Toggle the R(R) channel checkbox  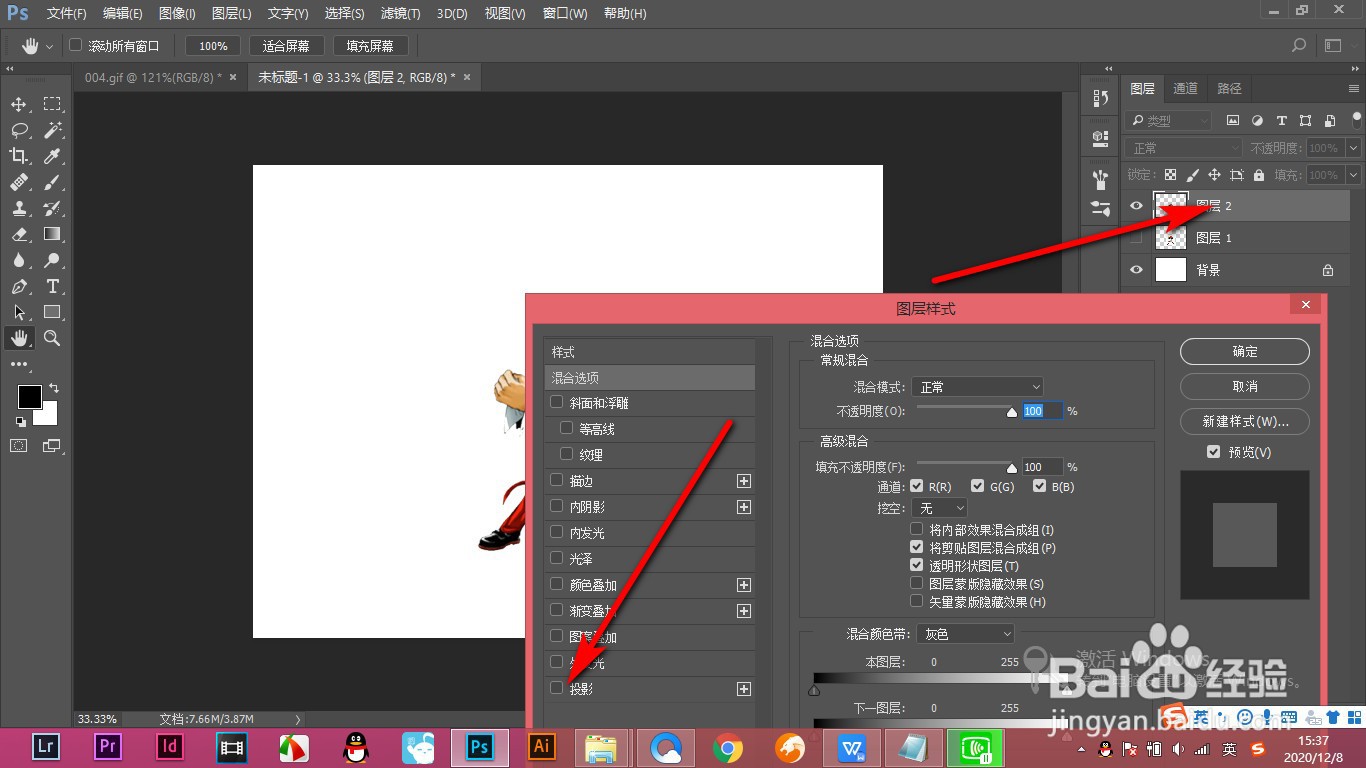(x=917, y=486)
